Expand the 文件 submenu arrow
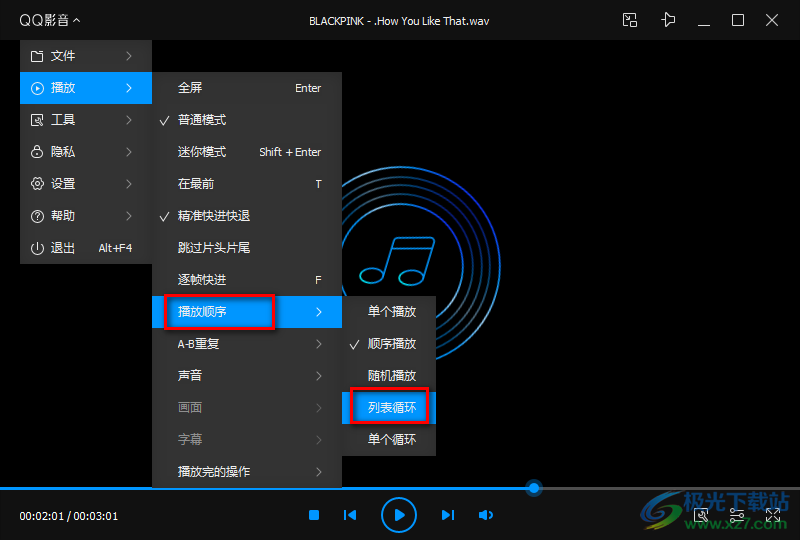Image resolution: width=800 pixels, height=540 pixels. (129, 56)
